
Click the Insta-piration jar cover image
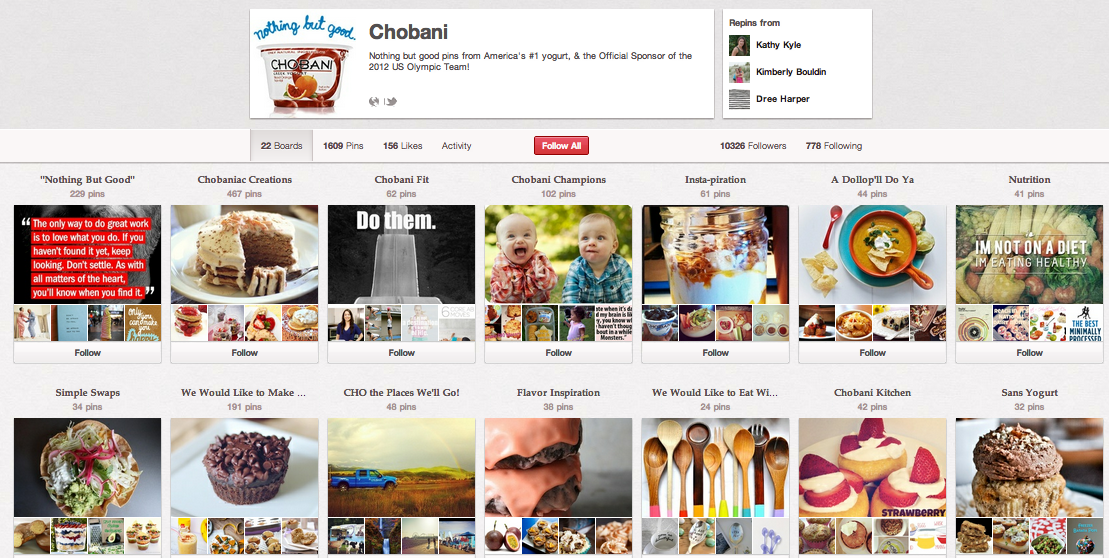(x=715, y=255)
